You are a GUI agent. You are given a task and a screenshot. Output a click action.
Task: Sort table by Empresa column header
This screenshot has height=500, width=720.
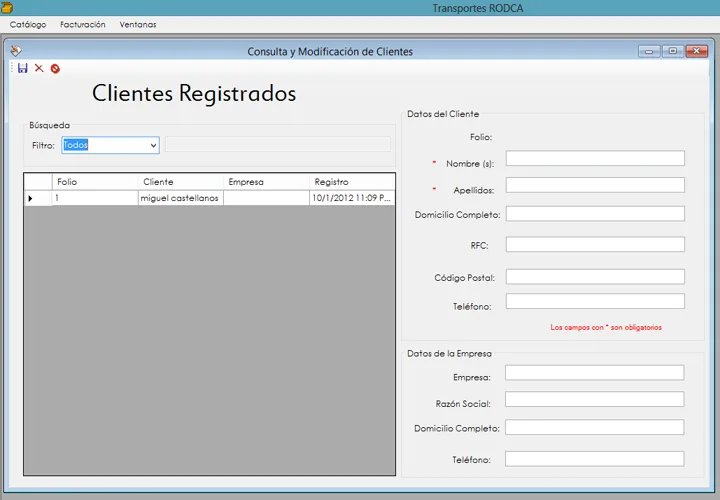click(x=266, y=182)
